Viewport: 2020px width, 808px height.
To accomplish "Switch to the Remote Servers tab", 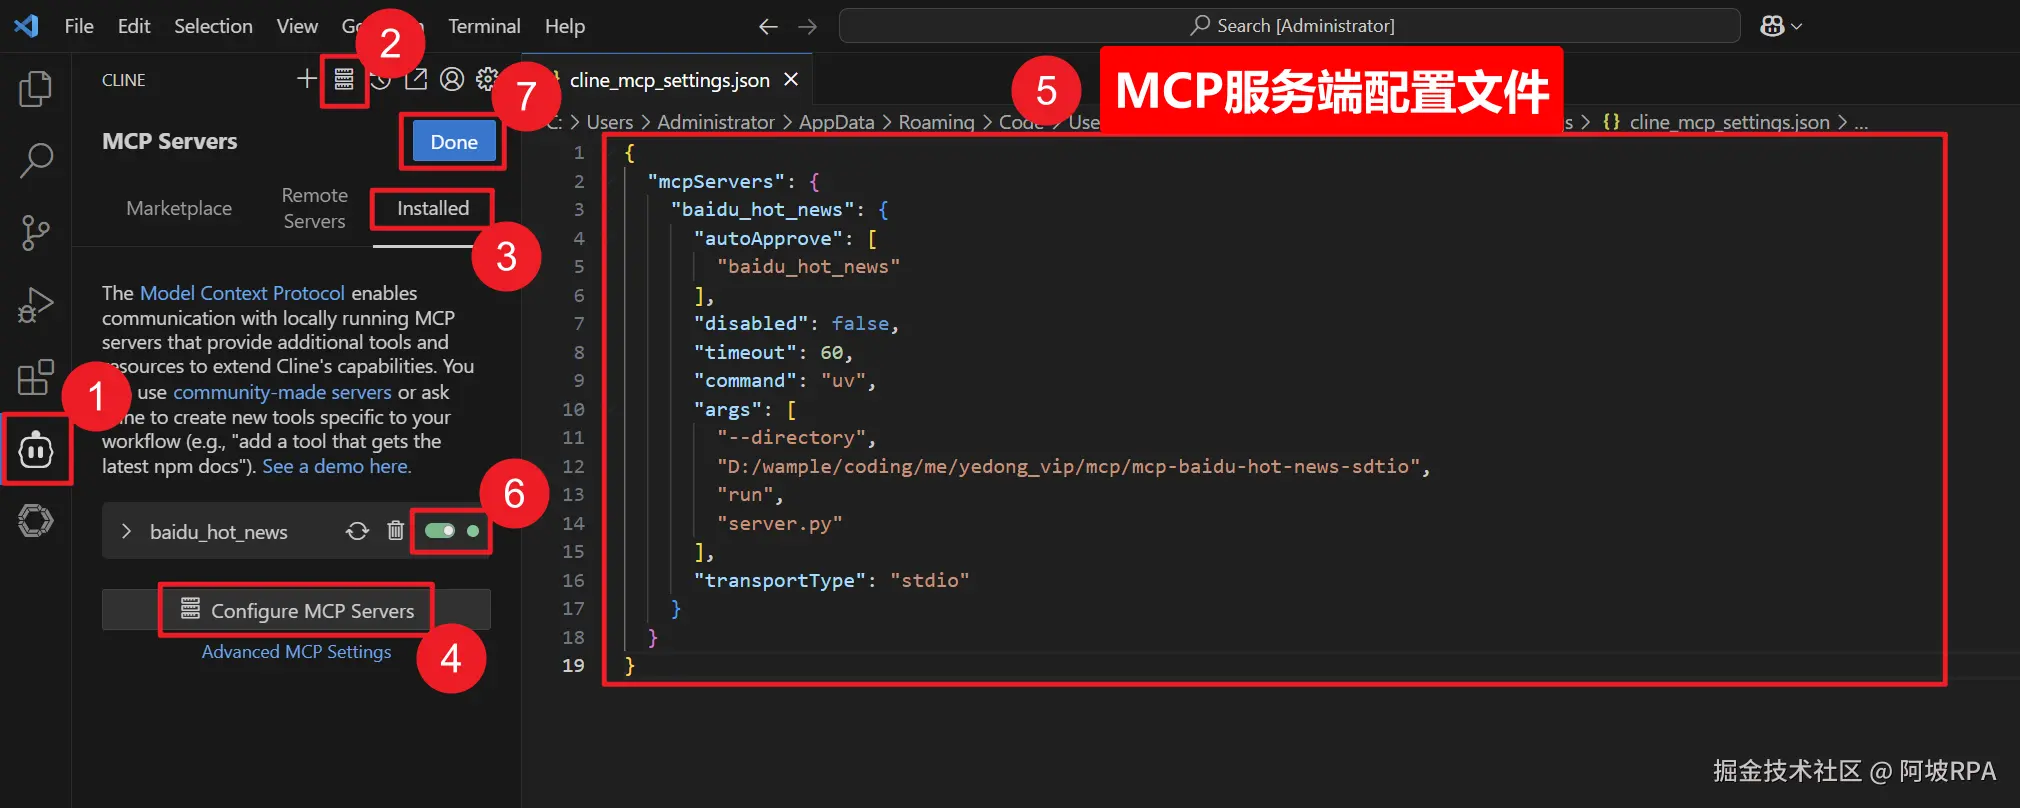I will (314, 208).
